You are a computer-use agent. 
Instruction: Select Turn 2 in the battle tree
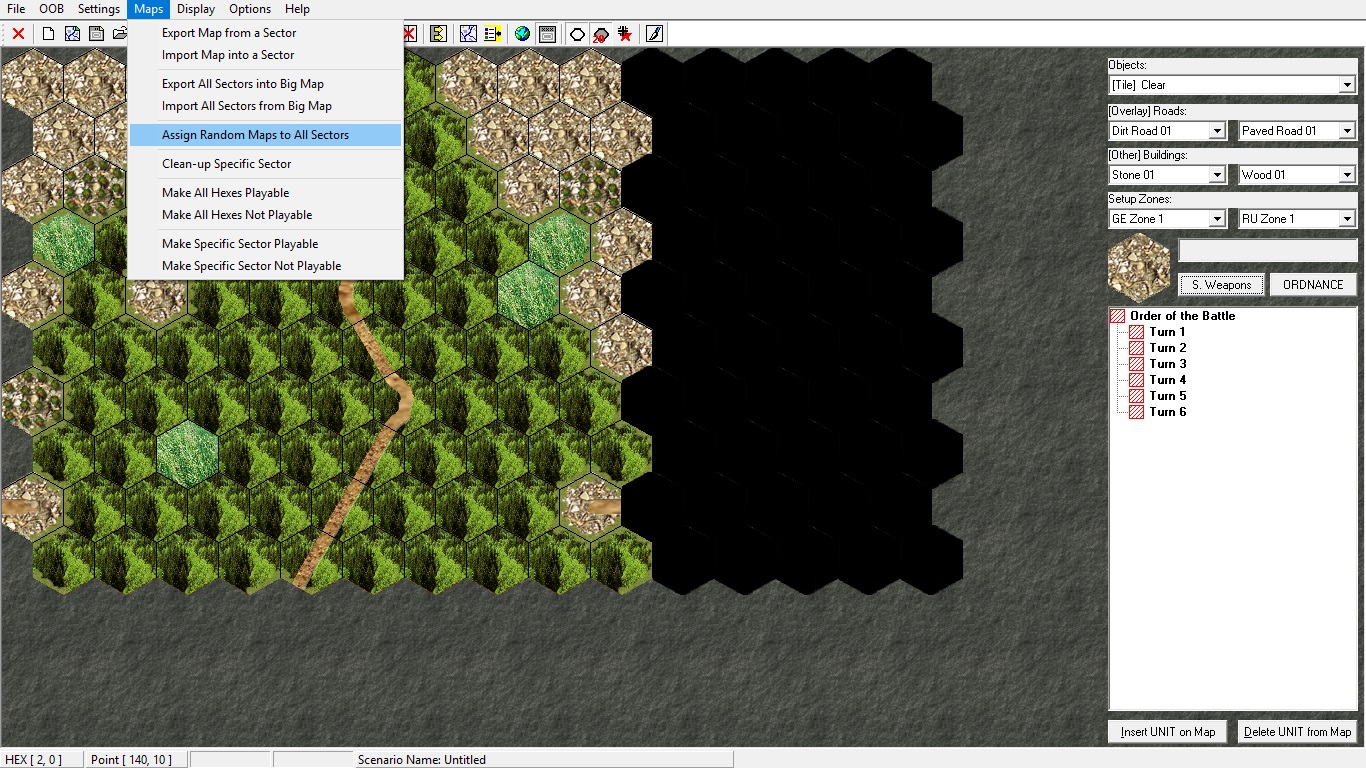[x=1167, y=348]
